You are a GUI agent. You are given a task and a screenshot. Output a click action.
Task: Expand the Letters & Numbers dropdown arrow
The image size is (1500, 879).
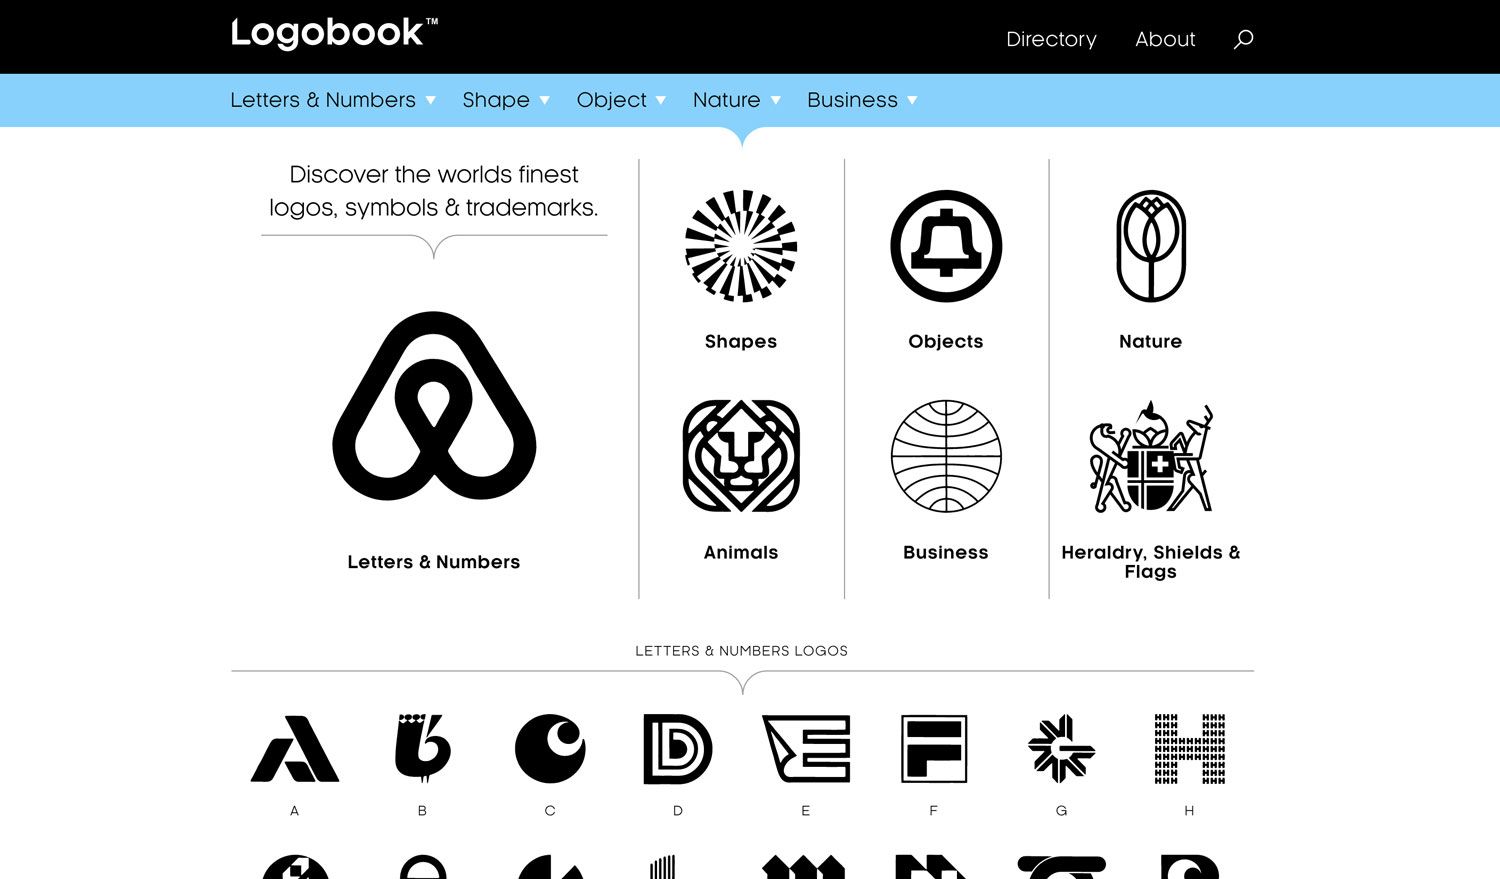pos(431,100)
